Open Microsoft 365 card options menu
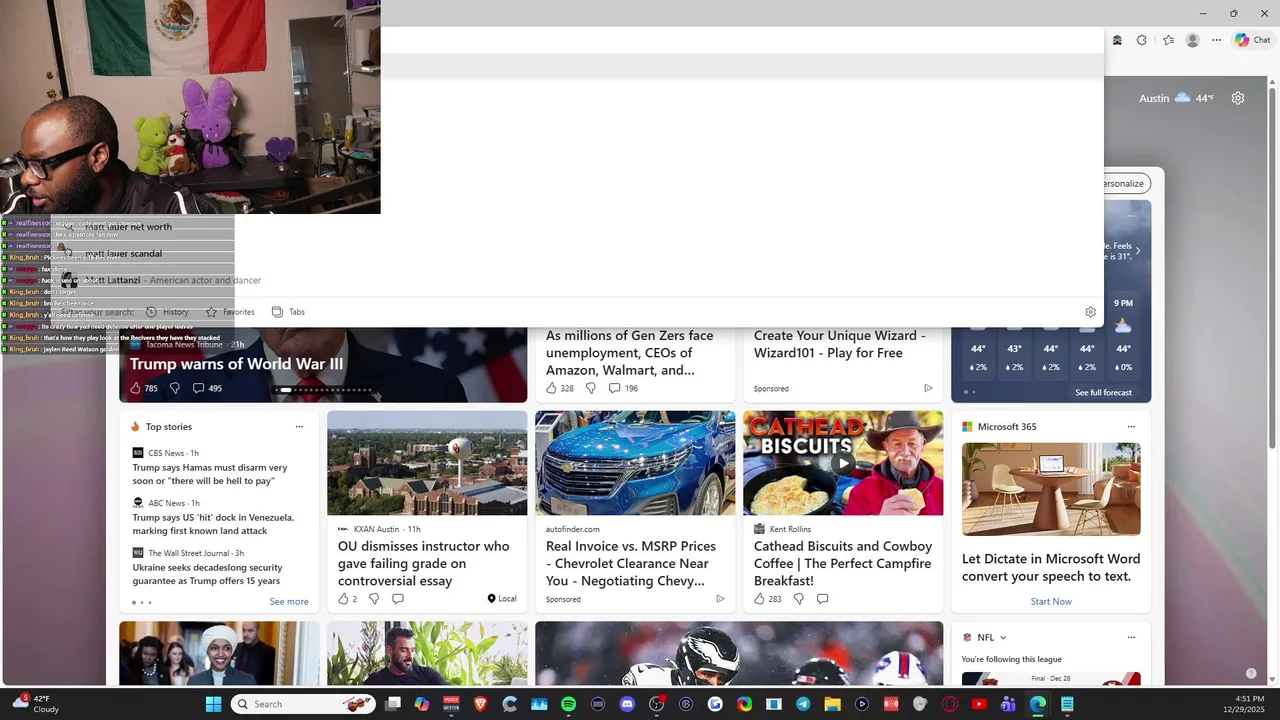1280x720 pixels. 1131,427
